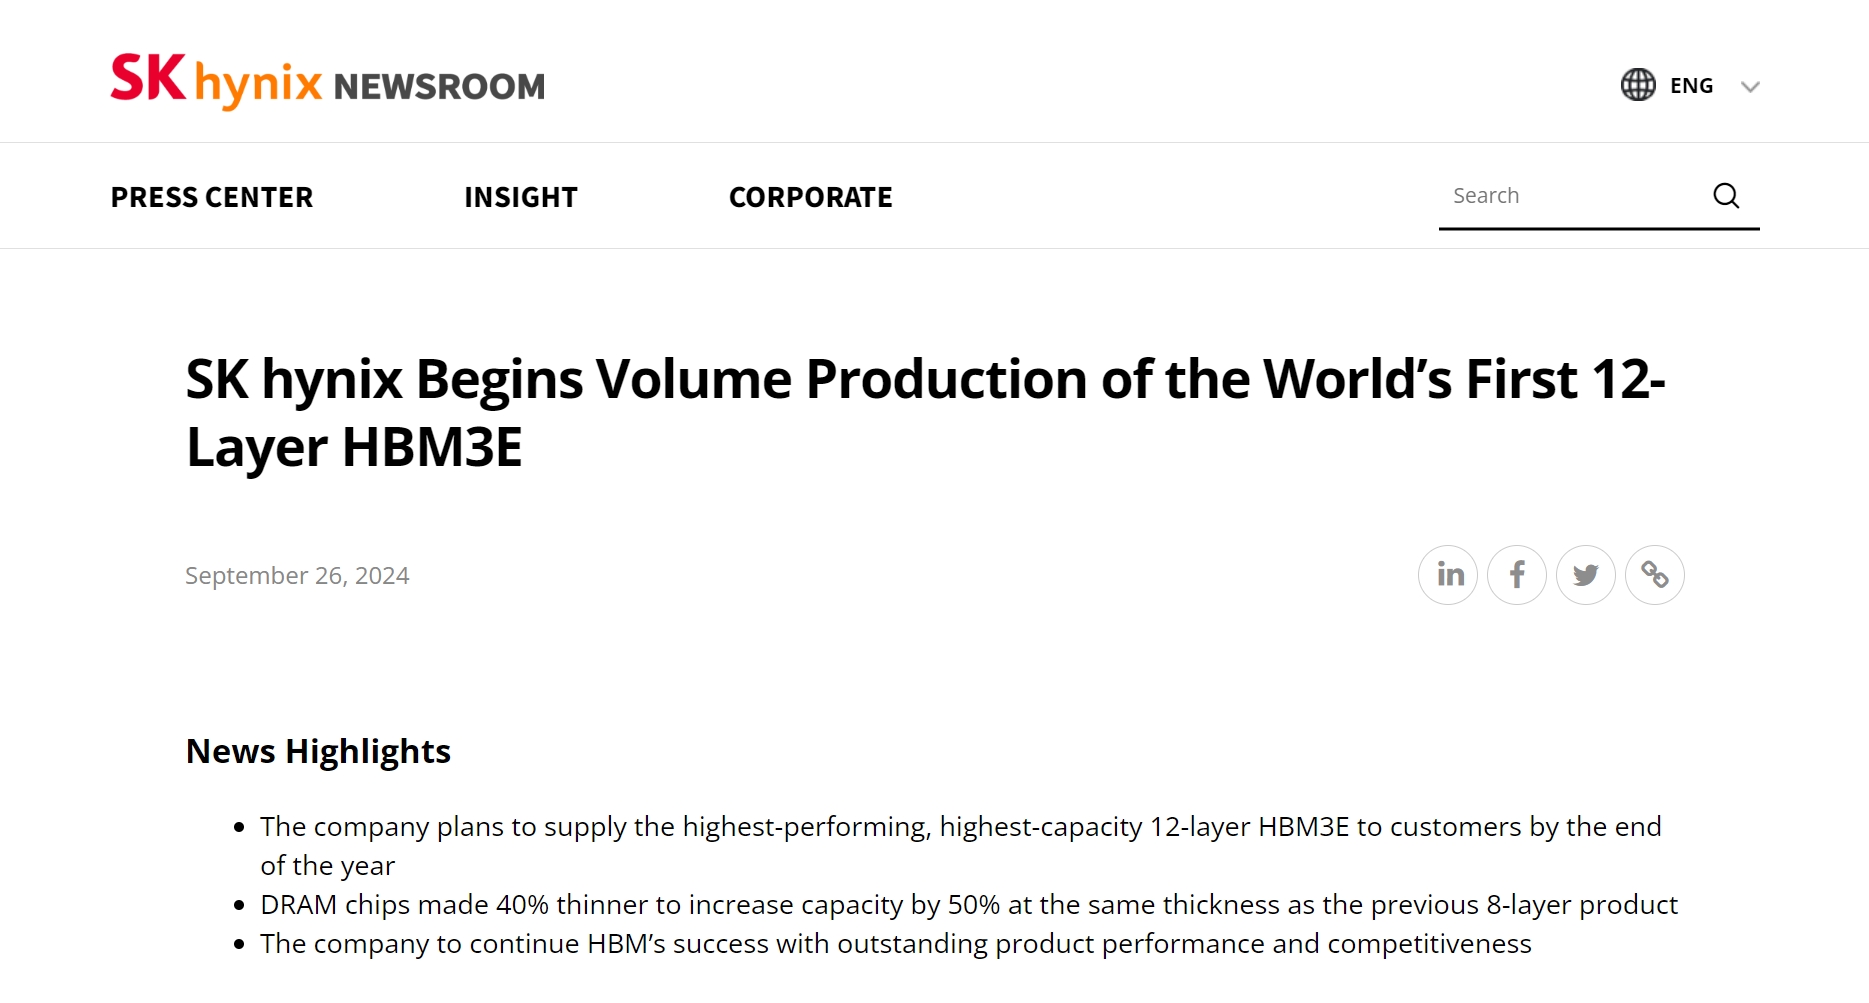Click the 12-Layer HBM3E article headline
The height and width of the screenshot is (1003, 1869).
click(925, 412)
